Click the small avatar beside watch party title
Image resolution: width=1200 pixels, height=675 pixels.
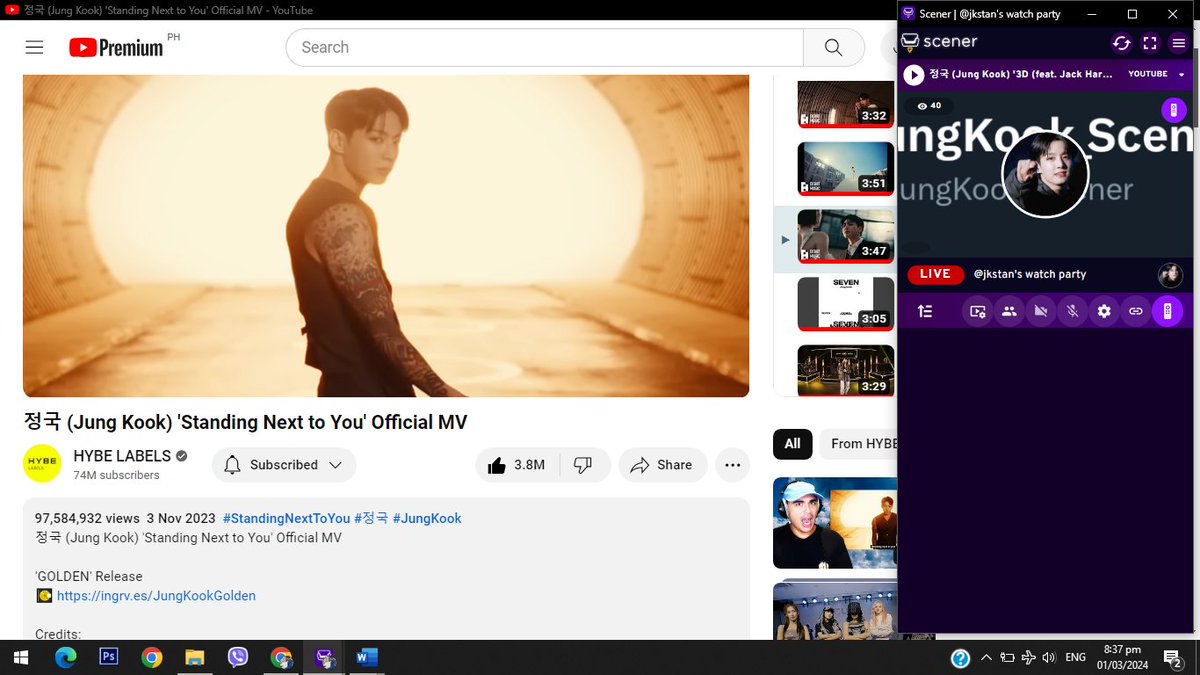[x=1170, y=275]
